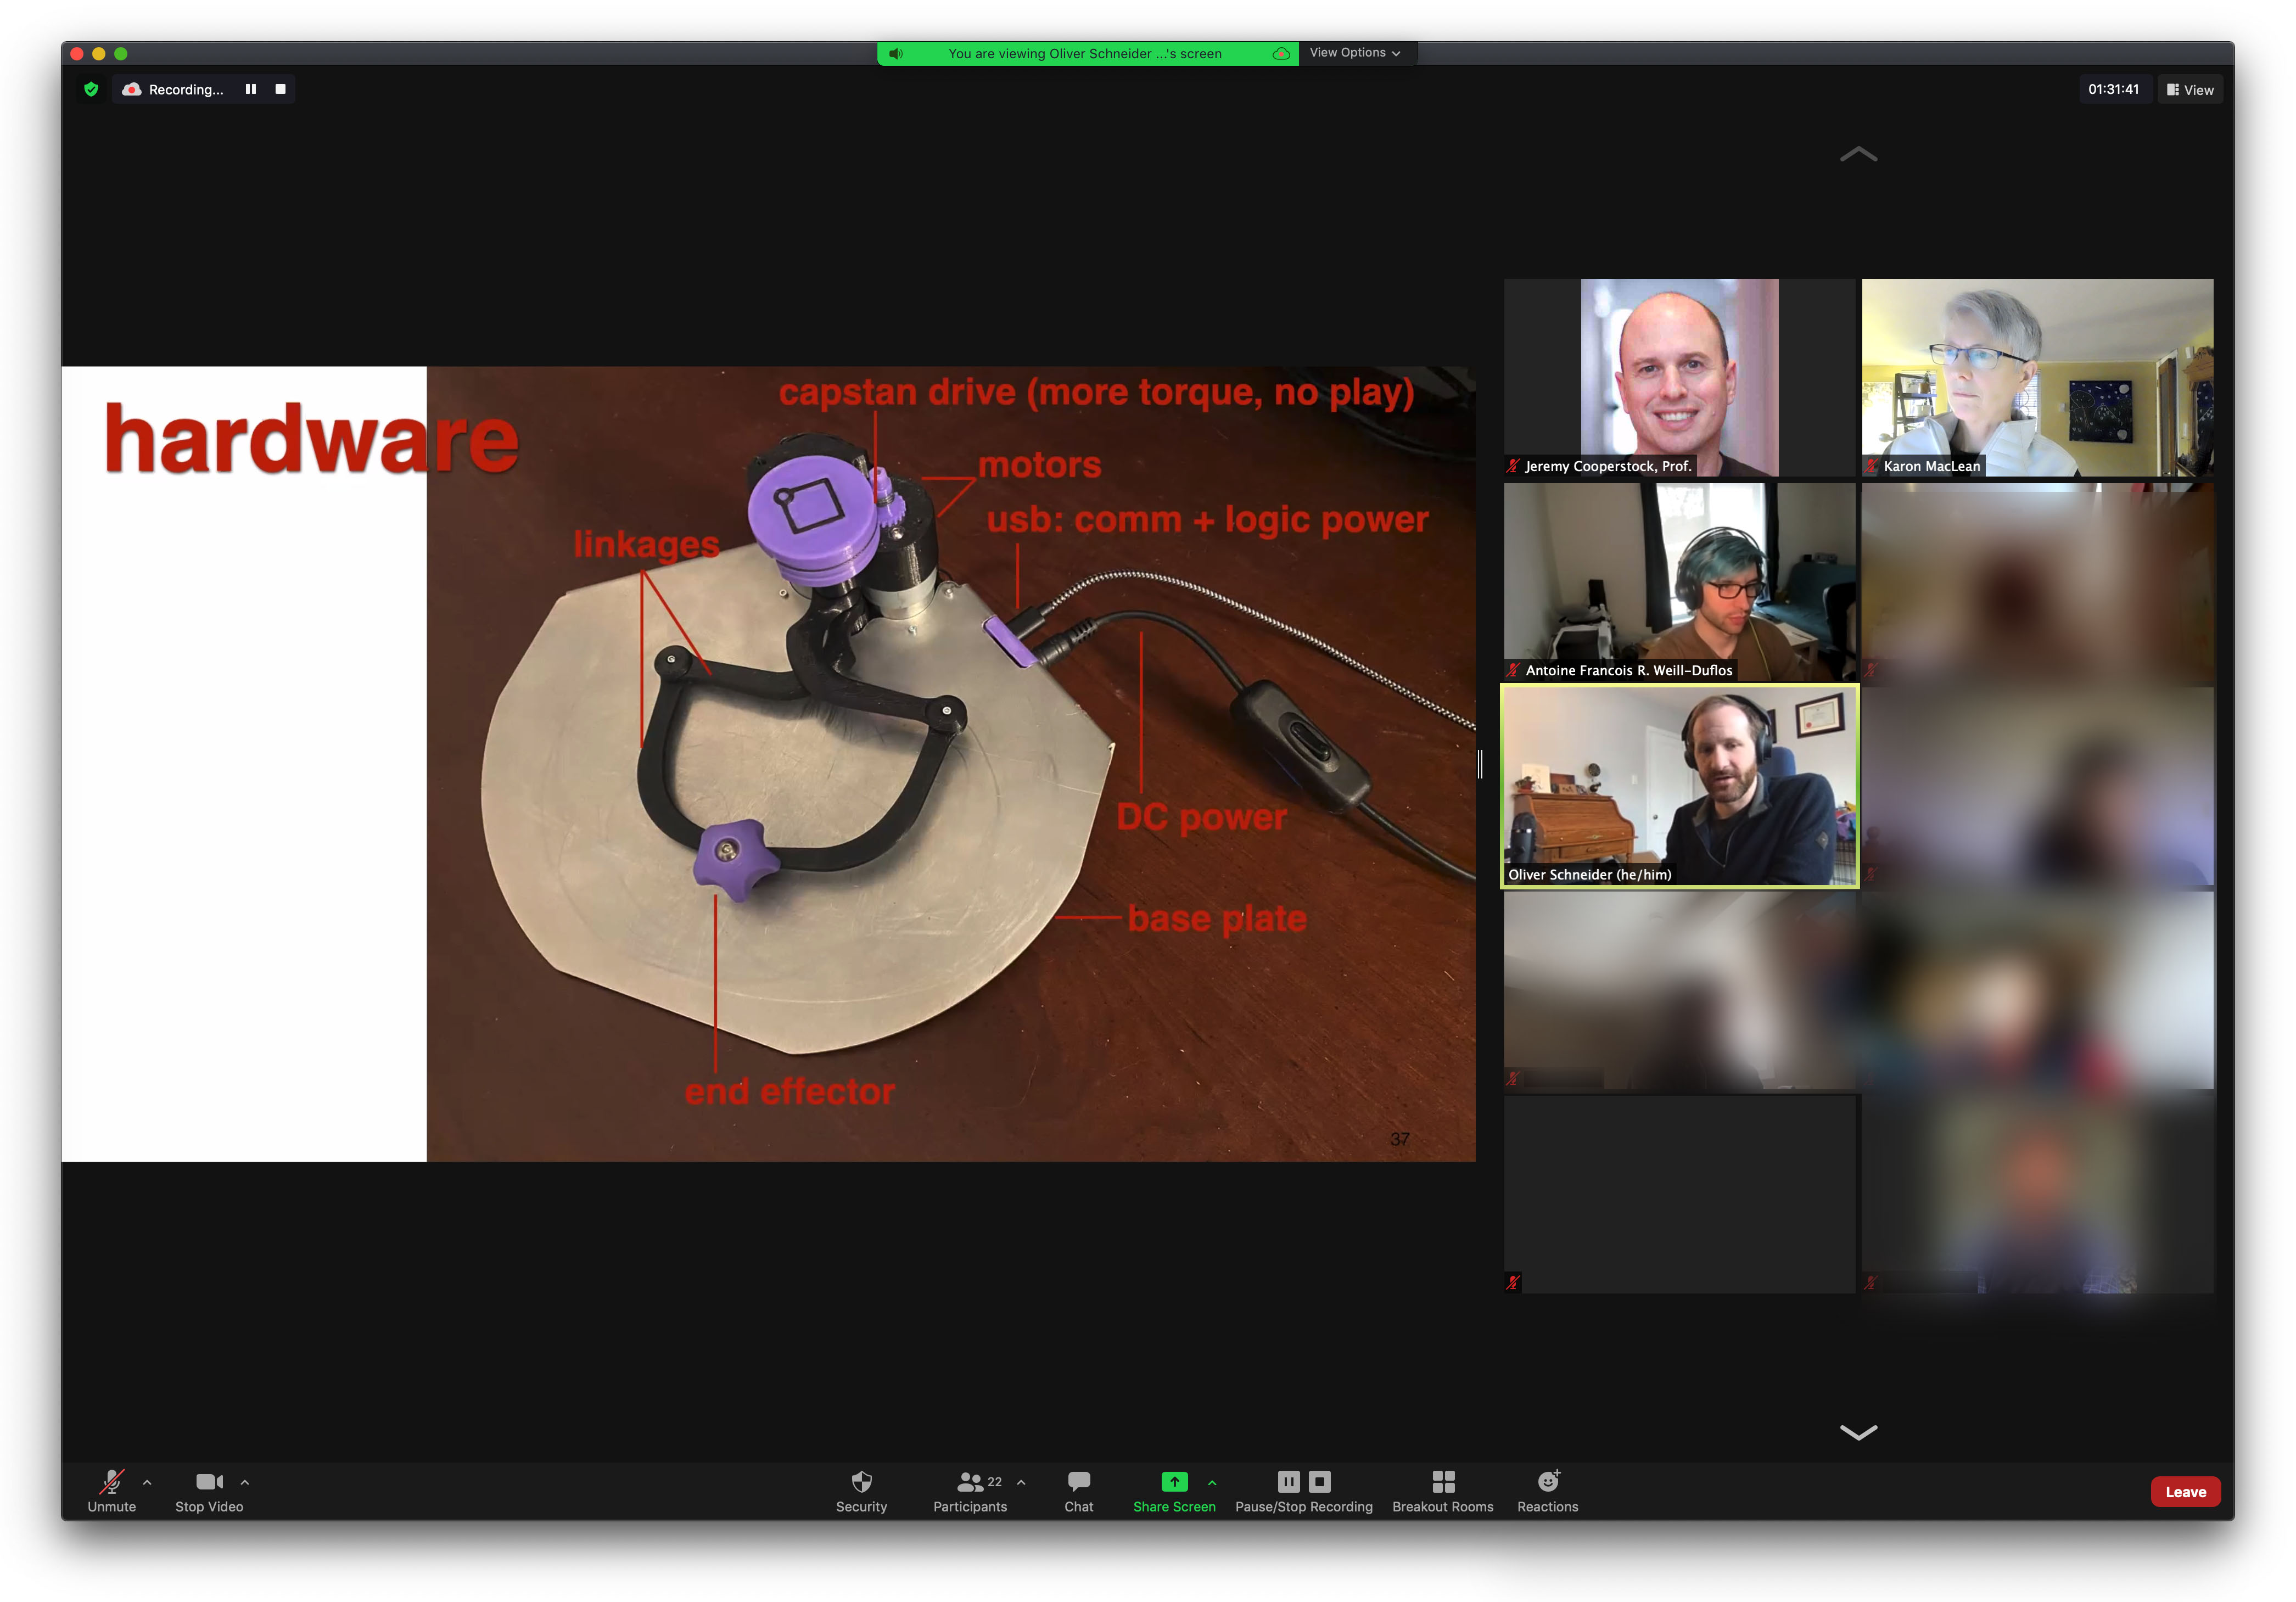Open View Options in the green banner

point(1356,52)
